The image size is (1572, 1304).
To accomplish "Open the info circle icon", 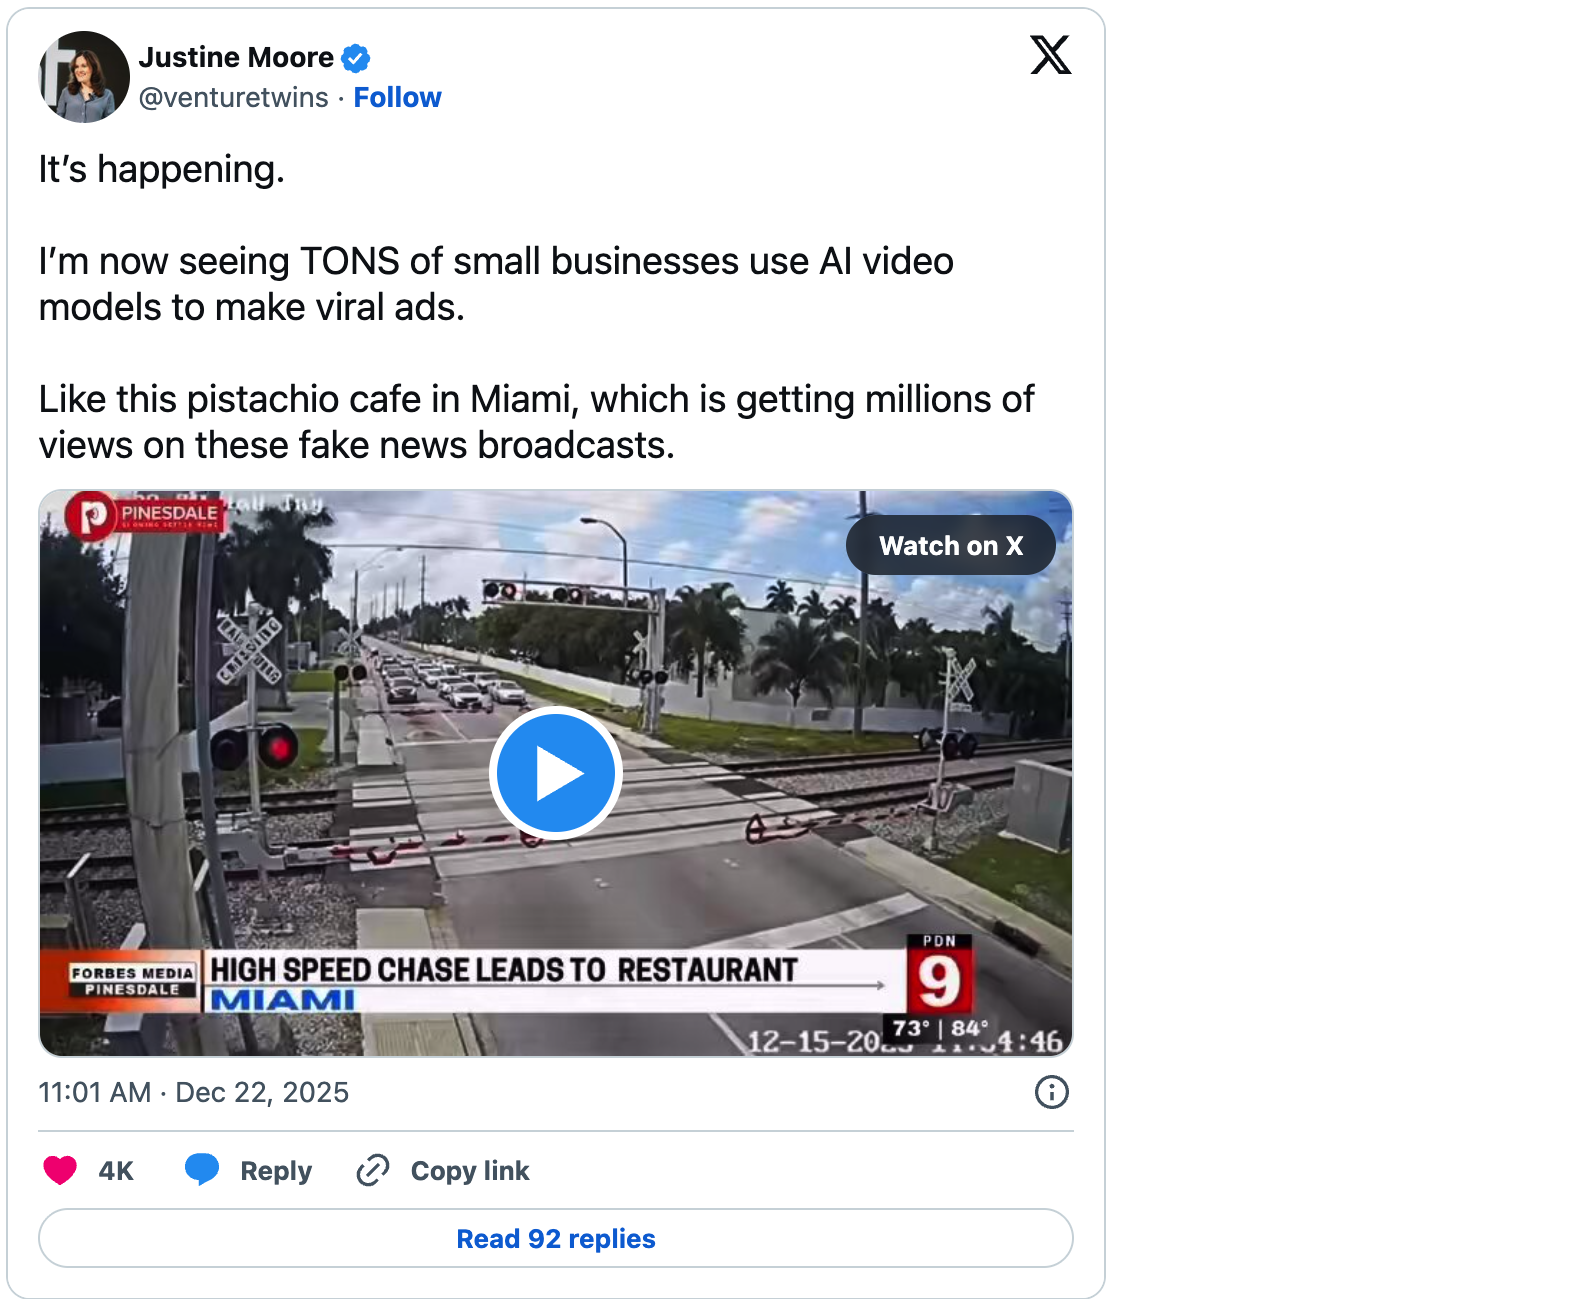I will pyautogui.click(x=1051, y=1092).
